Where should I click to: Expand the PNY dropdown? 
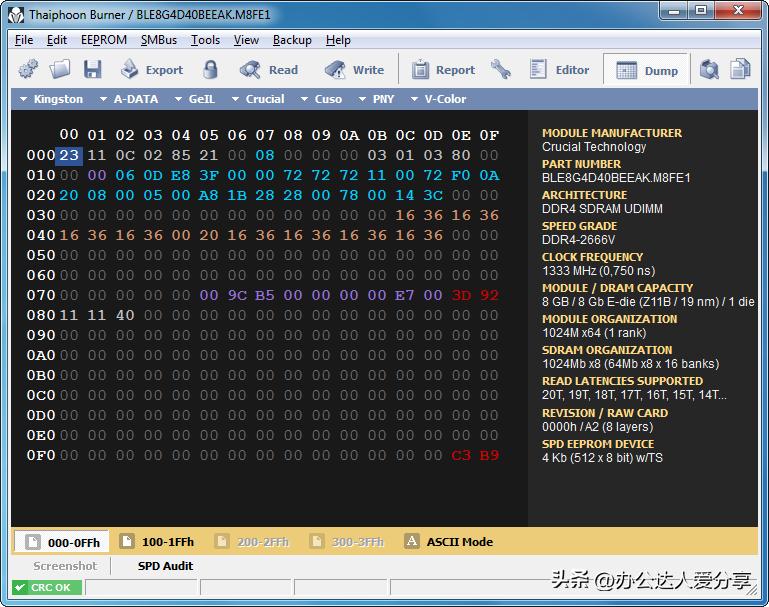[377, 99]
